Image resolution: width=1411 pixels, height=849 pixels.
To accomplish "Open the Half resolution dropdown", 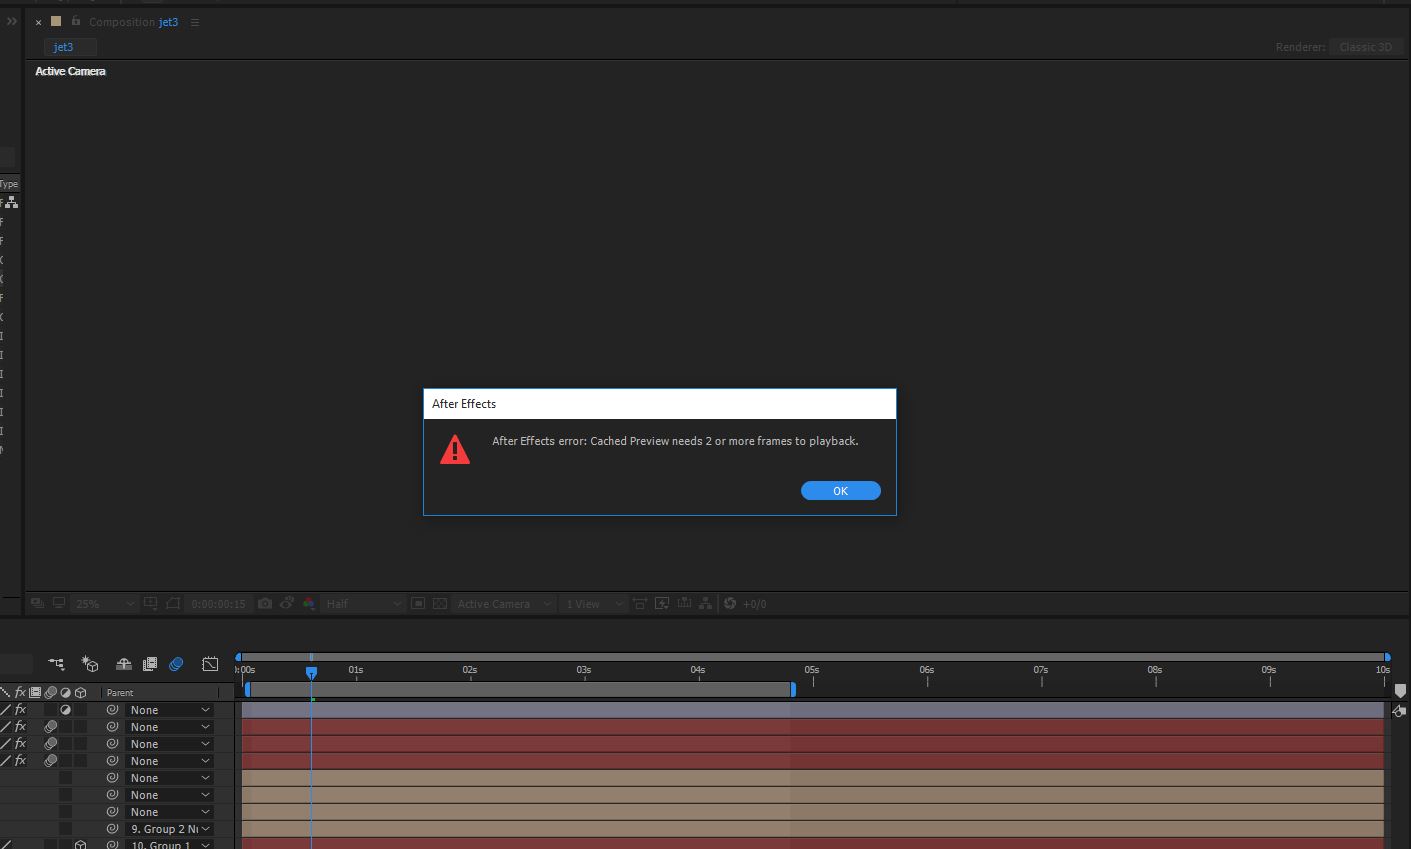I will (x=363, y=604).
